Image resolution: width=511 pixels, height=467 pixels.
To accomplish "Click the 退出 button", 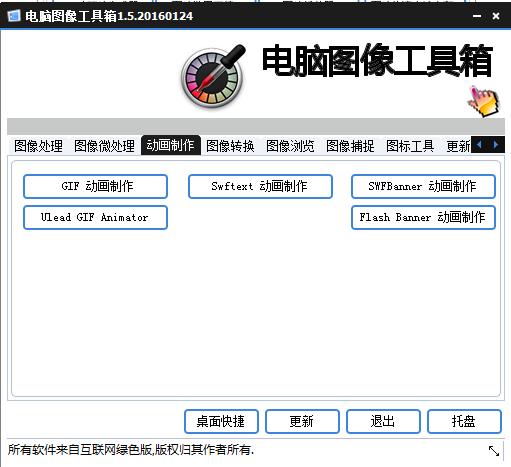I will [x=383, y=421].
